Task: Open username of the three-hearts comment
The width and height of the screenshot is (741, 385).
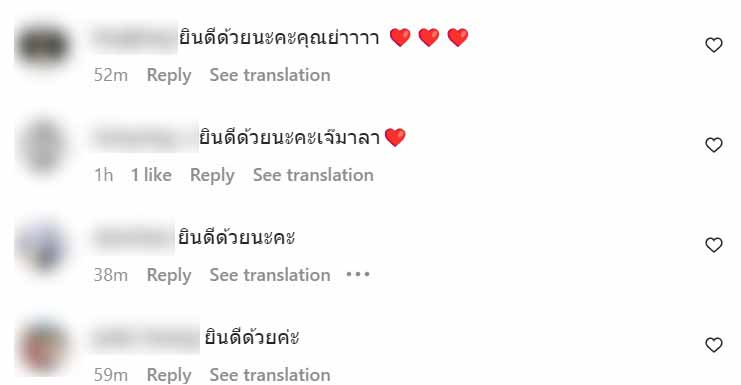Action: click(134, 37)
